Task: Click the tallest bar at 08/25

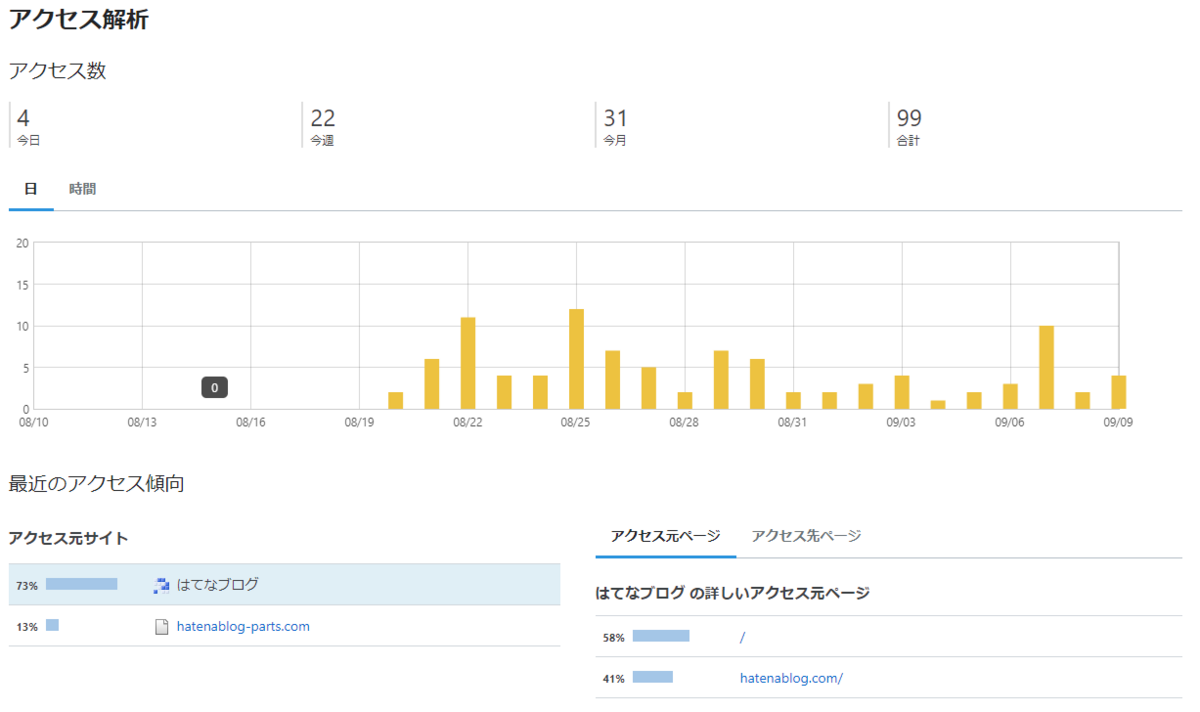Action: click(576, 359)
